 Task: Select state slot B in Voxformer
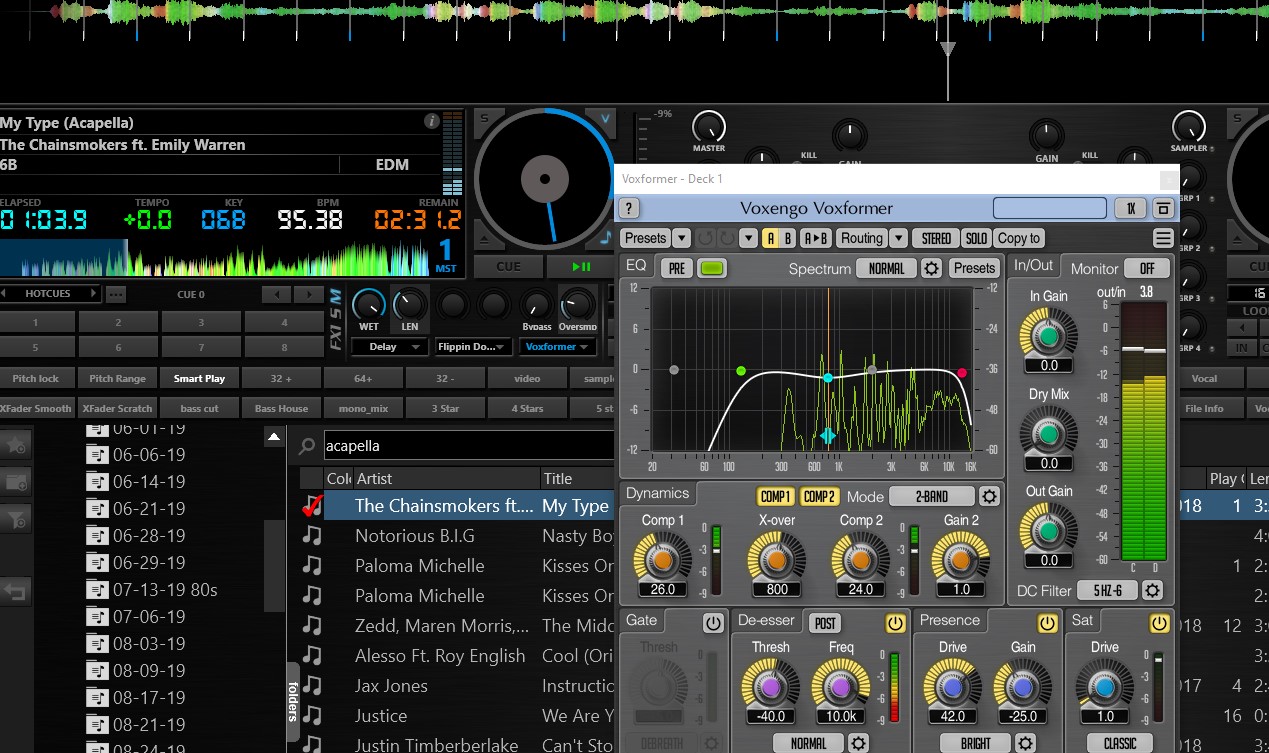pos(789,238)
